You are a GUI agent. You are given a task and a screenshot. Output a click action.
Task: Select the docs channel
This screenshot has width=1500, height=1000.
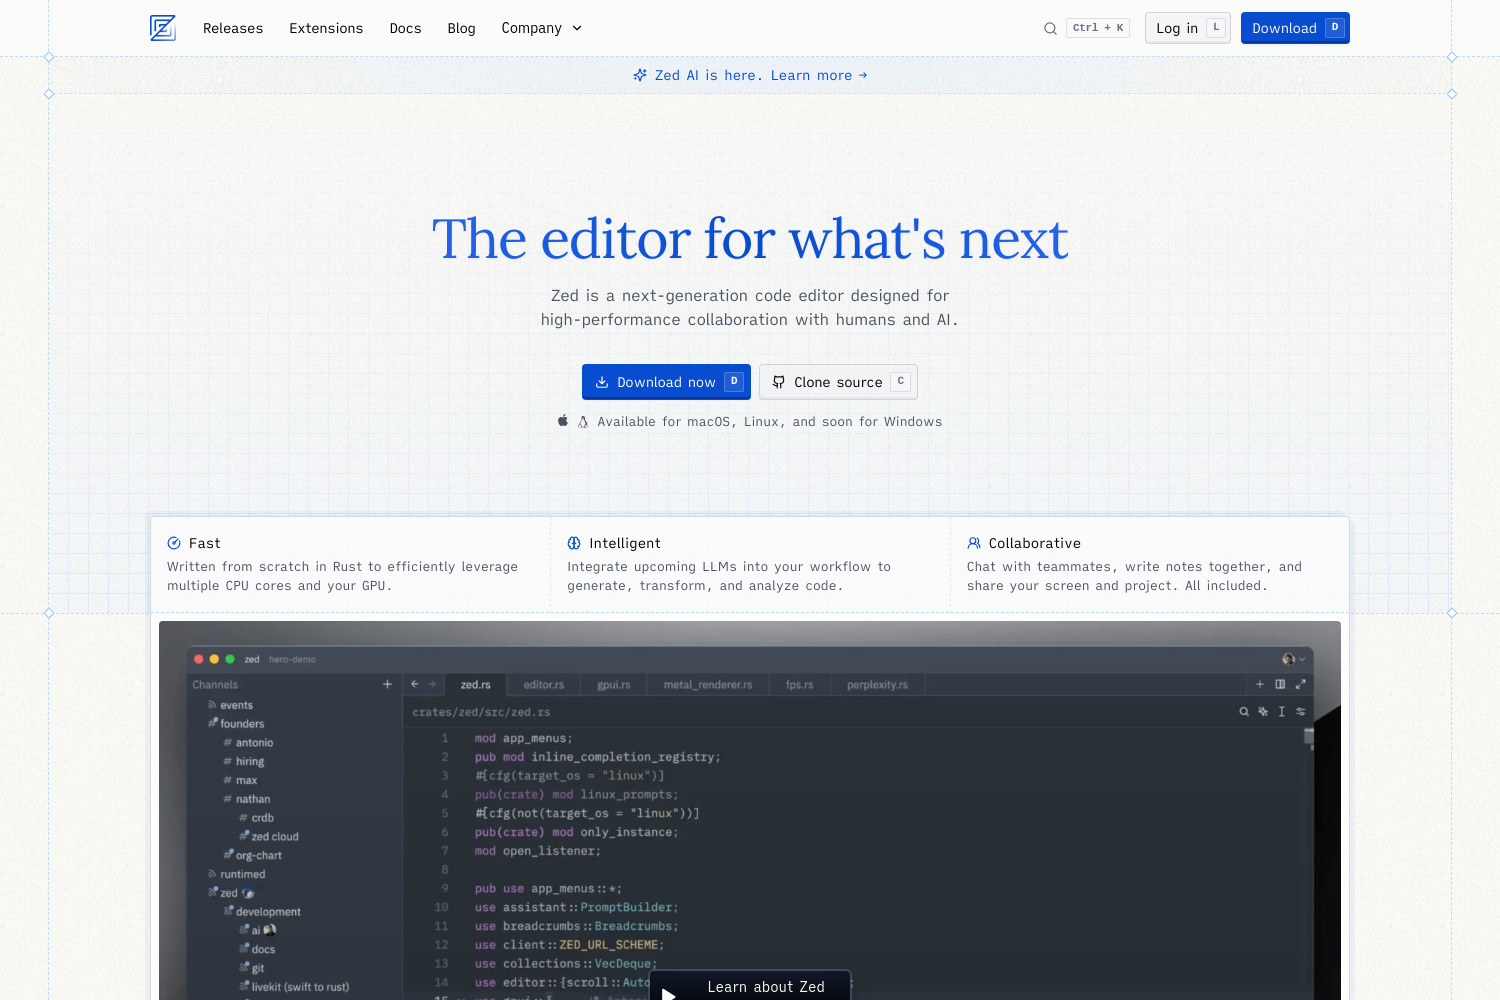(263, 950)
